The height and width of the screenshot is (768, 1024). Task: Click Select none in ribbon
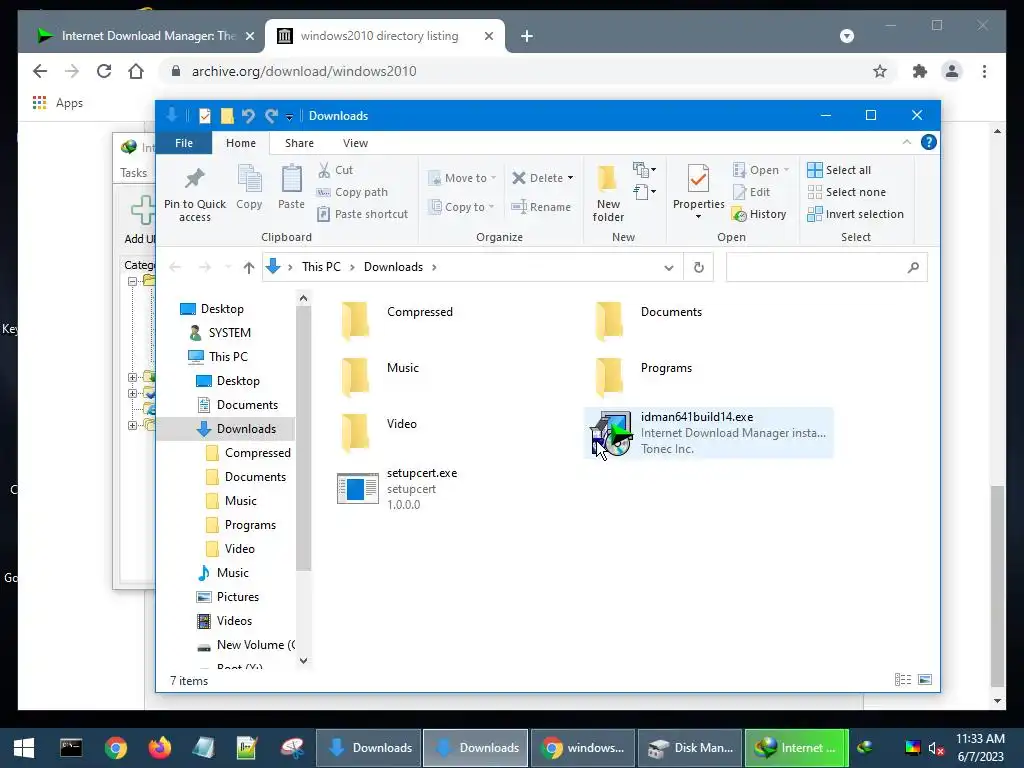pos(847,192)
